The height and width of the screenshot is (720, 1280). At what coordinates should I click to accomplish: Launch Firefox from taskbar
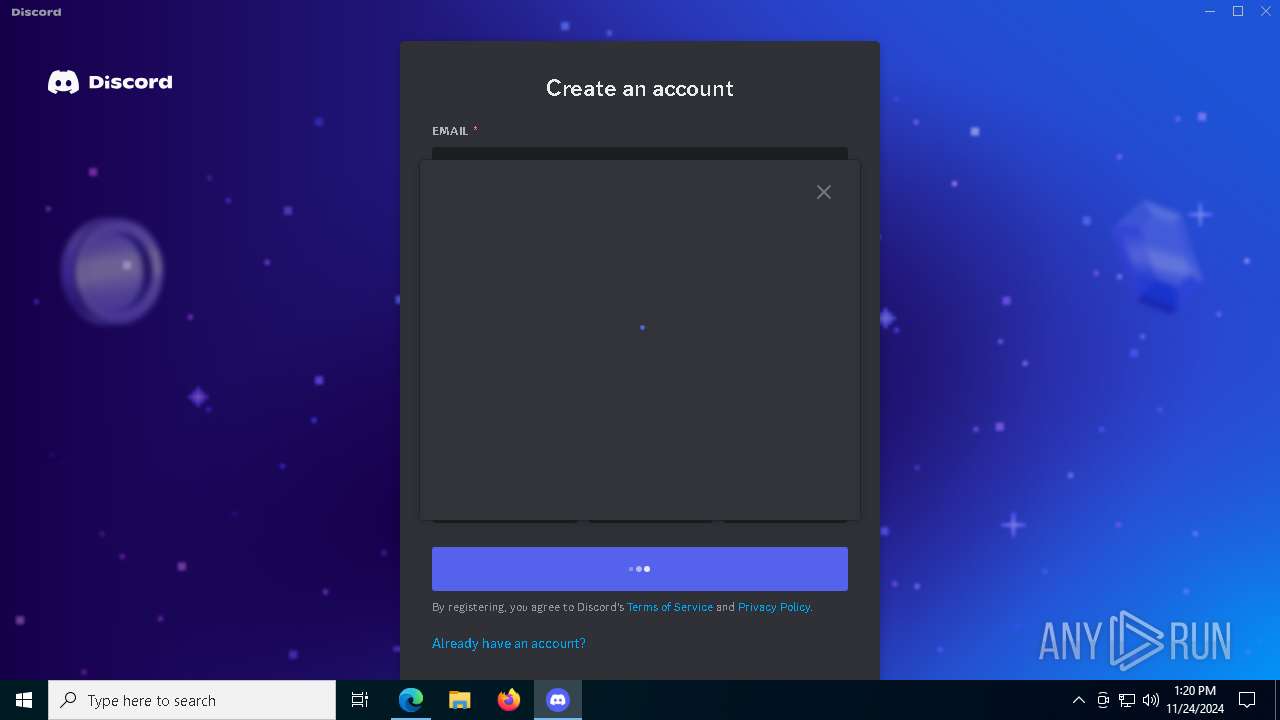509,700
